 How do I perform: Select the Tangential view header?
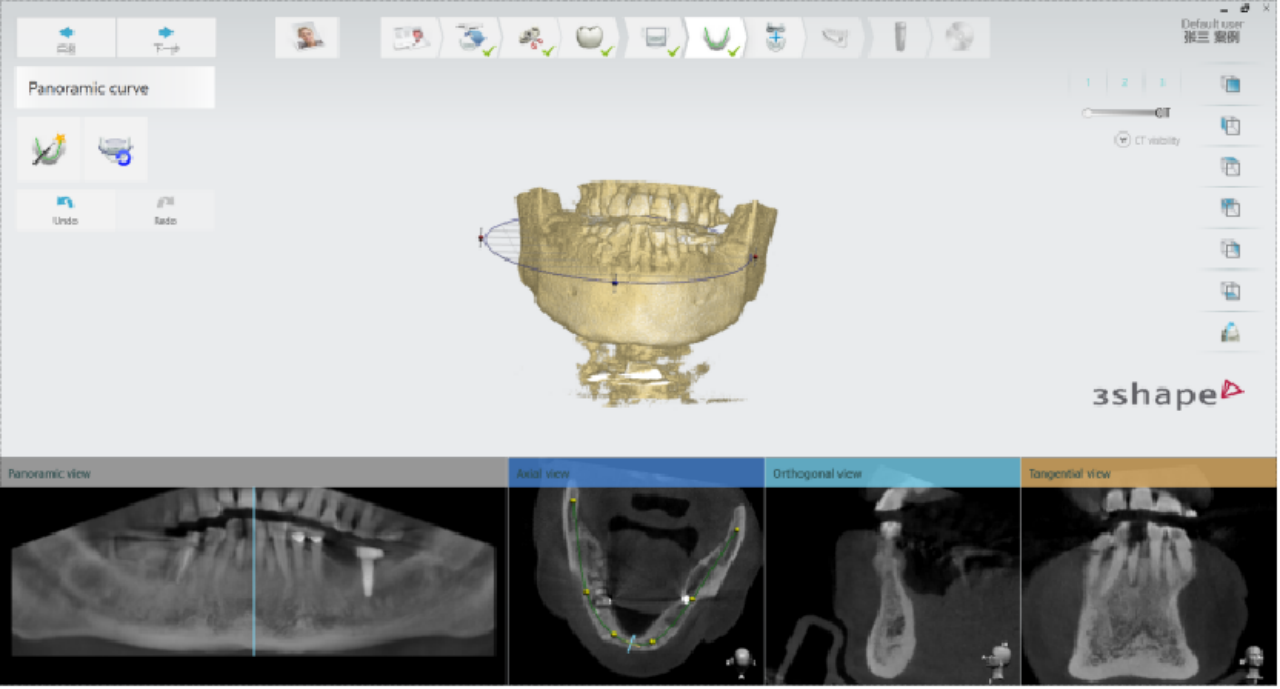[1149, 473]
